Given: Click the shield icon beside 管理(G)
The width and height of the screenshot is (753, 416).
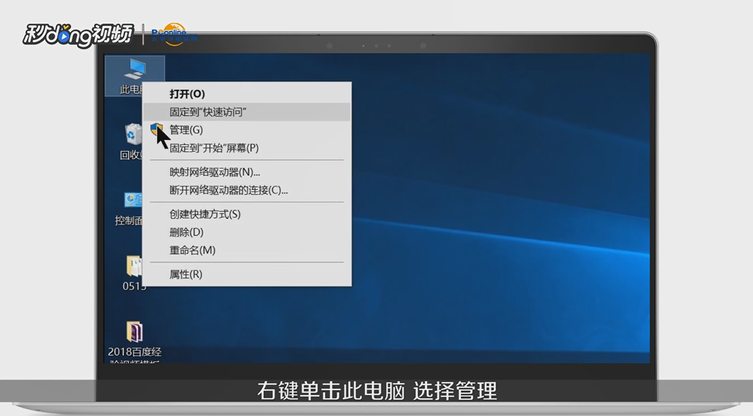Looking at the screenshot, I should 157,129.
